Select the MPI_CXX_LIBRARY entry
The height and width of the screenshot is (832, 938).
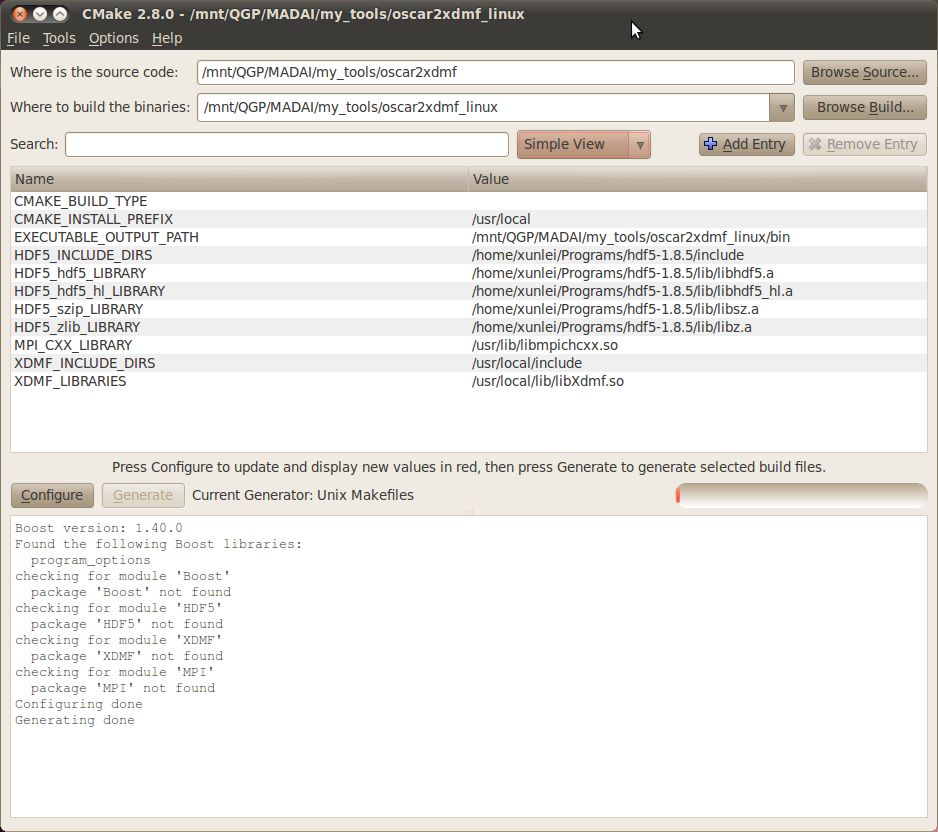tap(73, 345)
